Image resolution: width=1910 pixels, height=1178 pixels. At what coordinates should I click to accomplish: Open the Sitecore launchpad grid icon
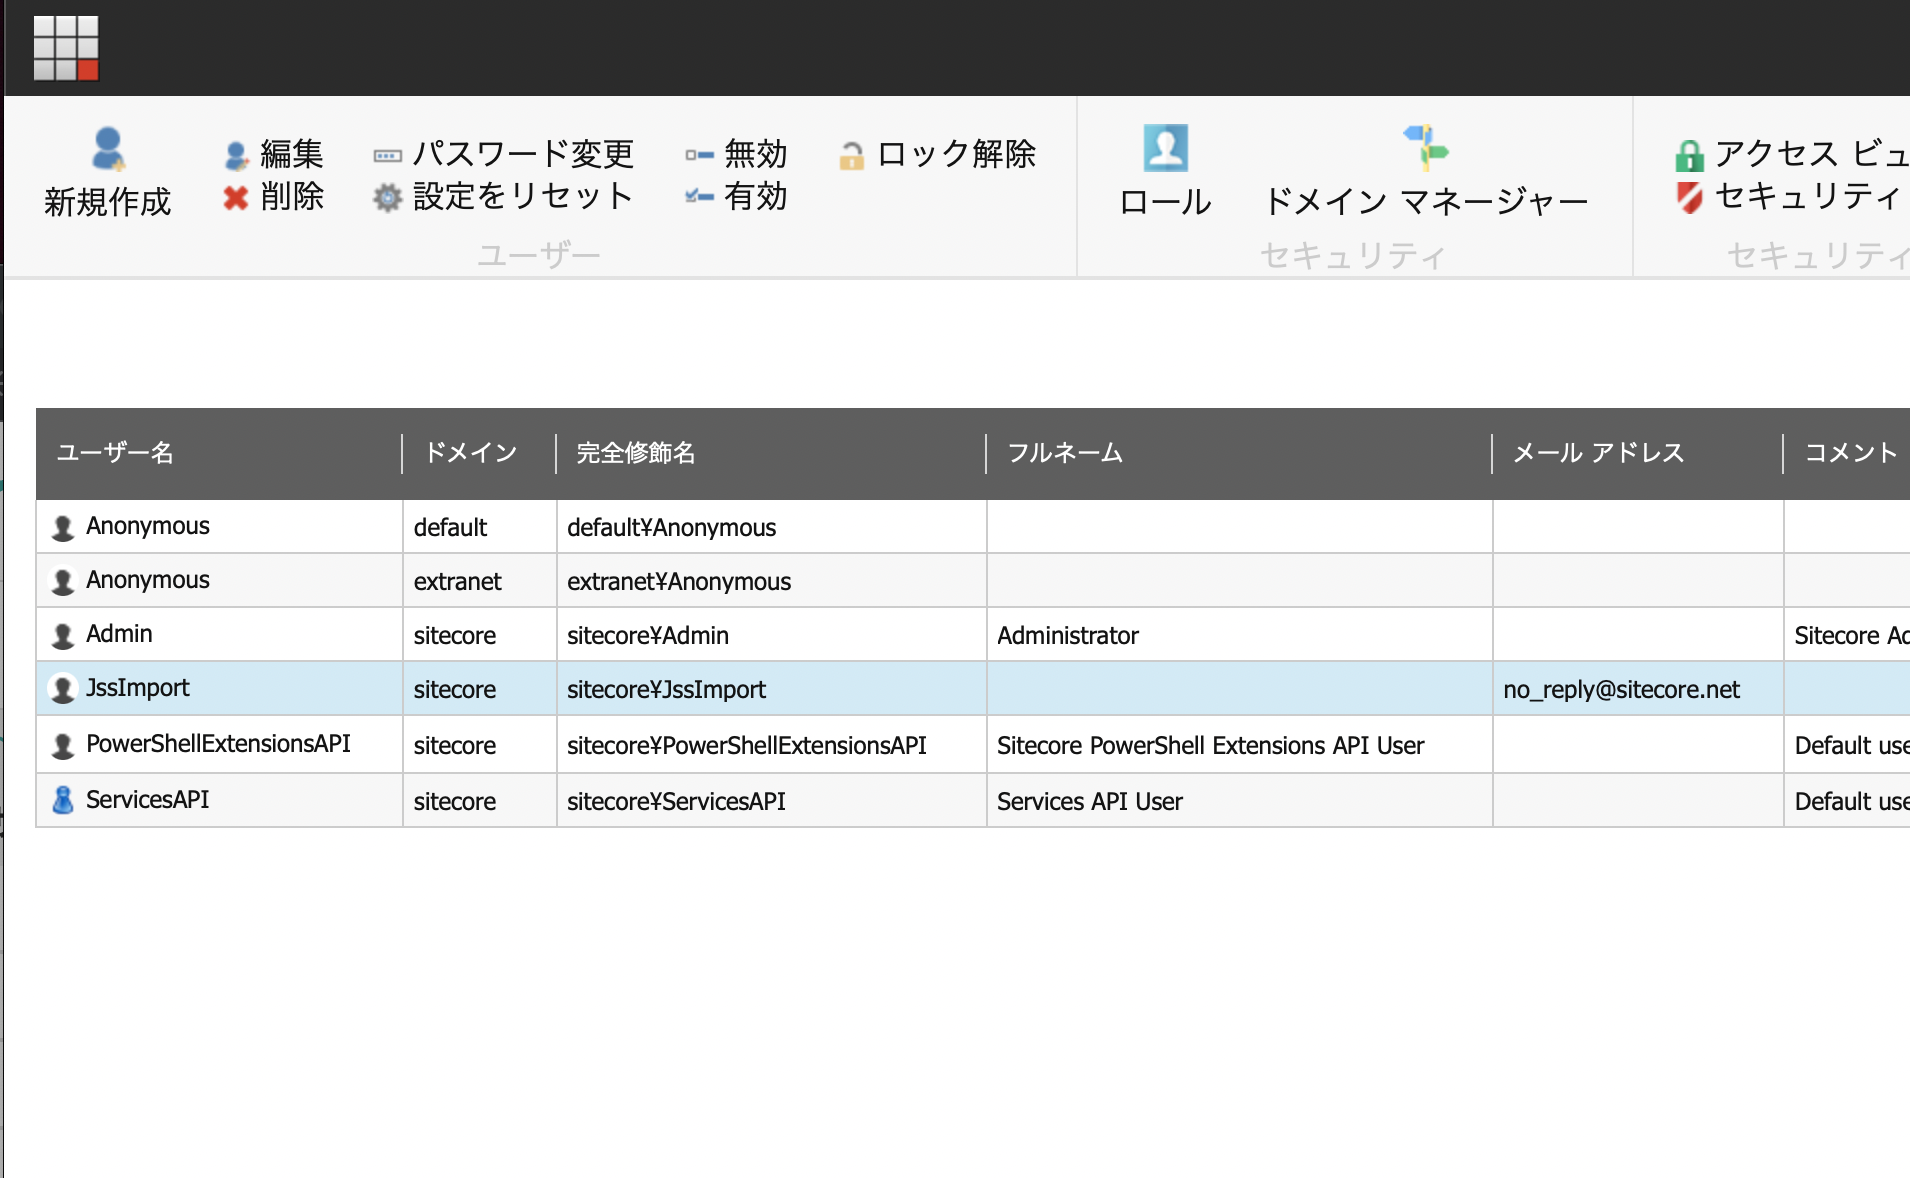(x=66, y=48)
